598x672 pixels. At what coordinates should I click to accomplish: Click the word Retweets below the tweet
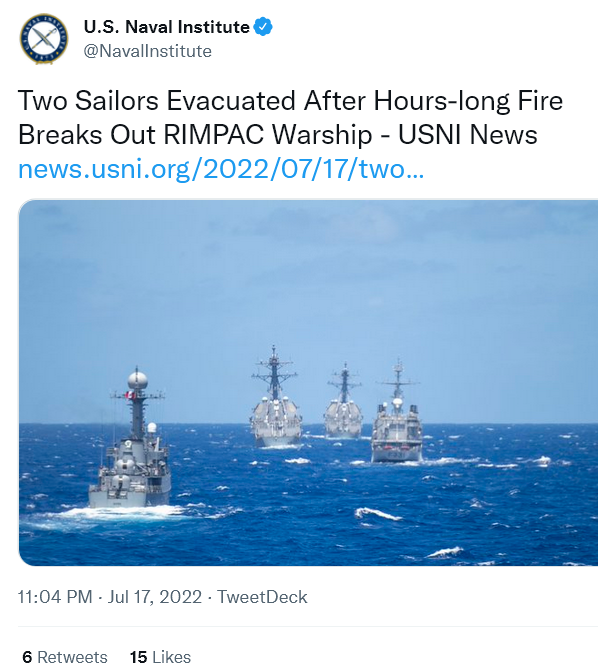pos(72,657)
